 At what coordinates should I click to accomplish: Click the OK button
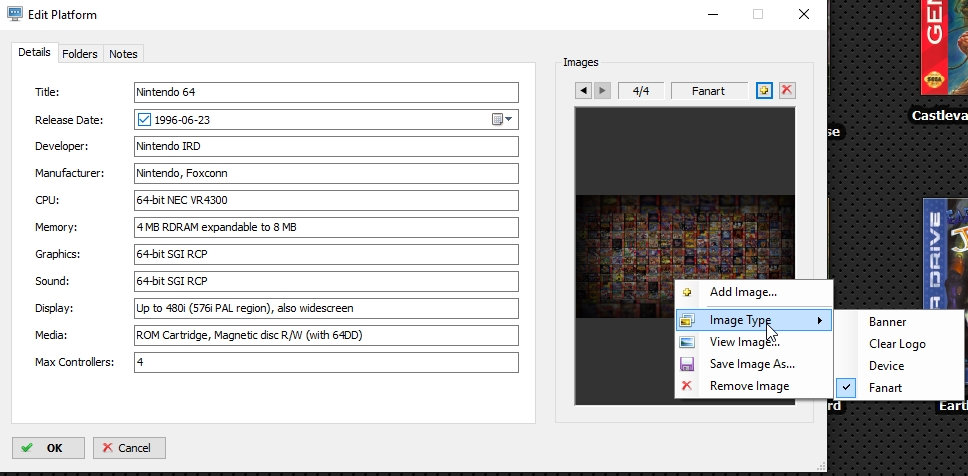tap(48, 448)
